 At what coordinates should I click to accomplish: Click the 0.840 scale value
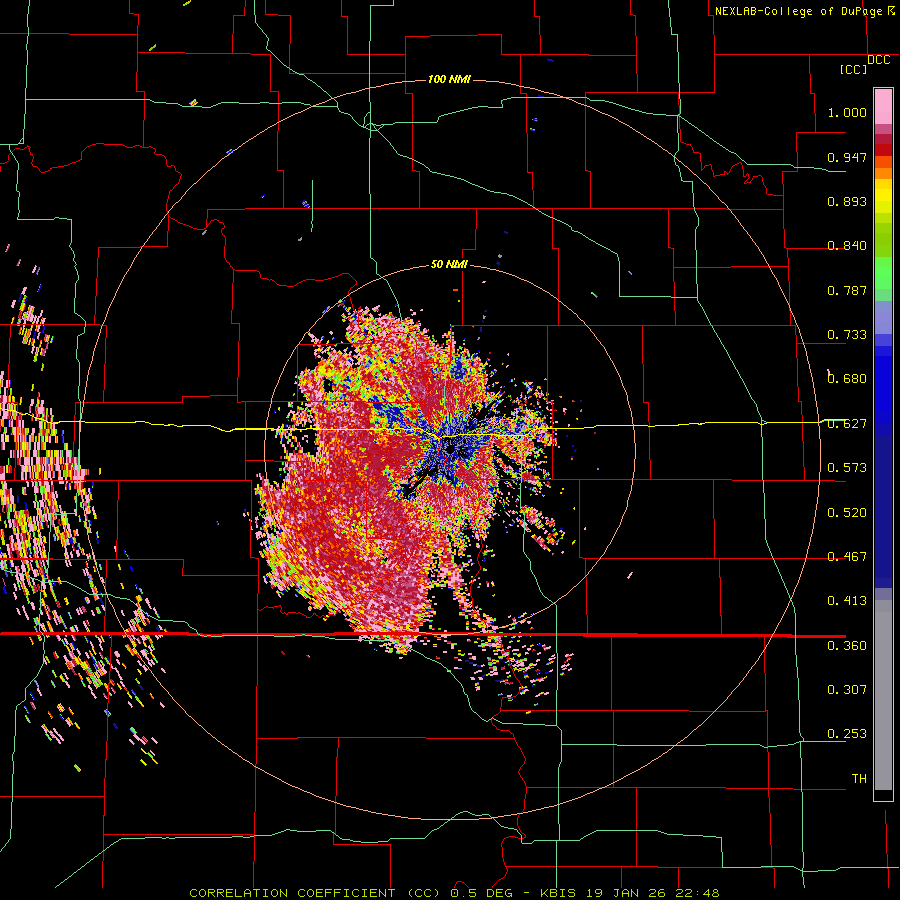pos(847,246)
